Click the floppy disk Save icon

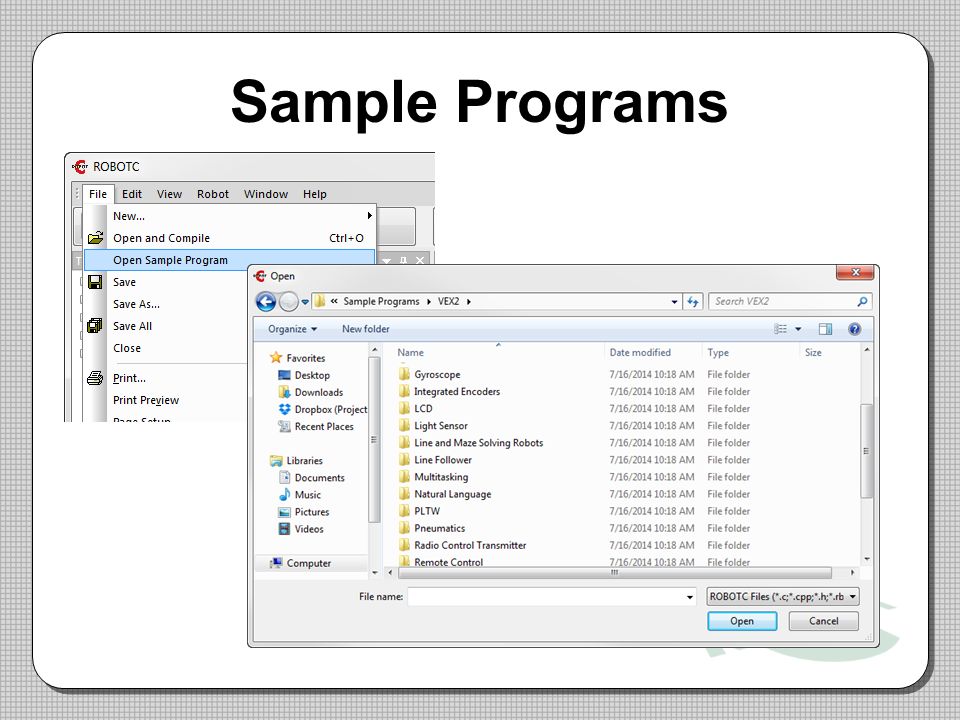pyautogui.click(x=95, y=282)
